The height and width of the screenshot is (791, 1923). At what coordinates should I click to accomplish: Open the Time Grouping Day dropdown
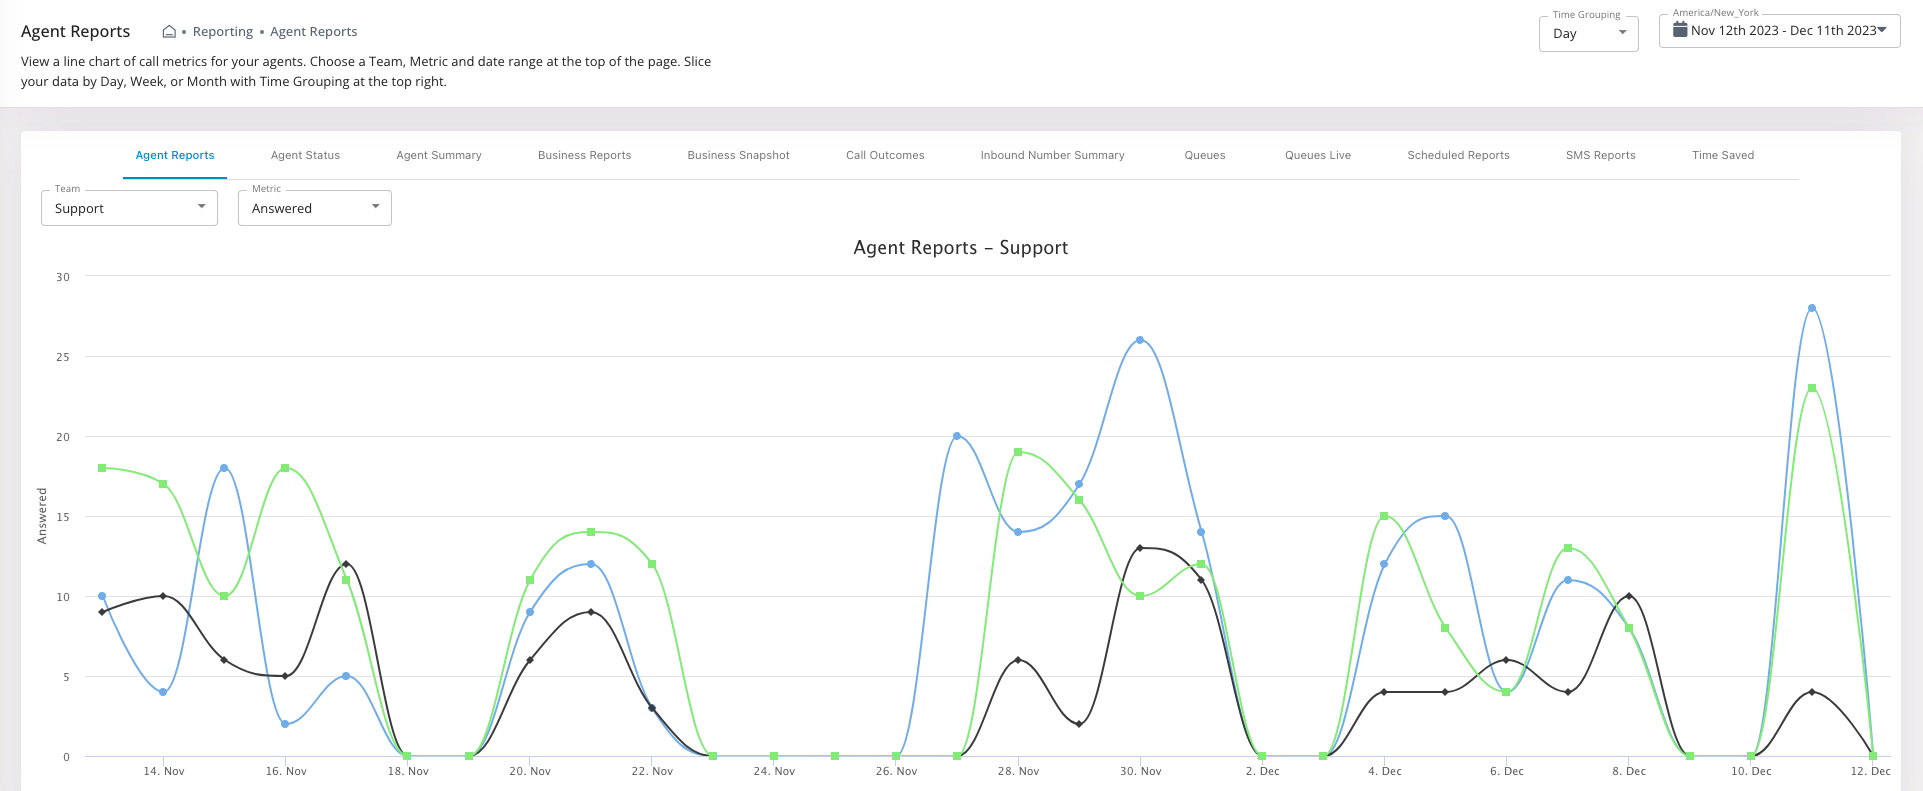pos(1588,33)
